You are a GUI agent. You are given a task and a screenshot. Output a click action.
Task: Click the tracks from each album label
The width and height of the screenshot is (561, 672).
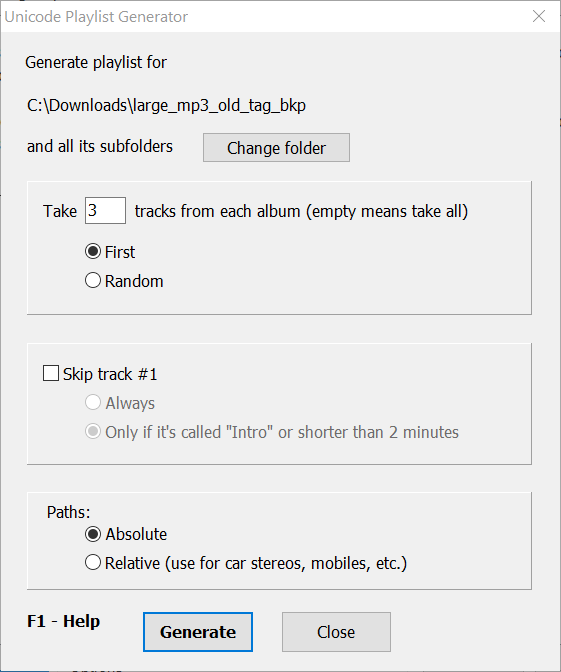tap(301, 211)
